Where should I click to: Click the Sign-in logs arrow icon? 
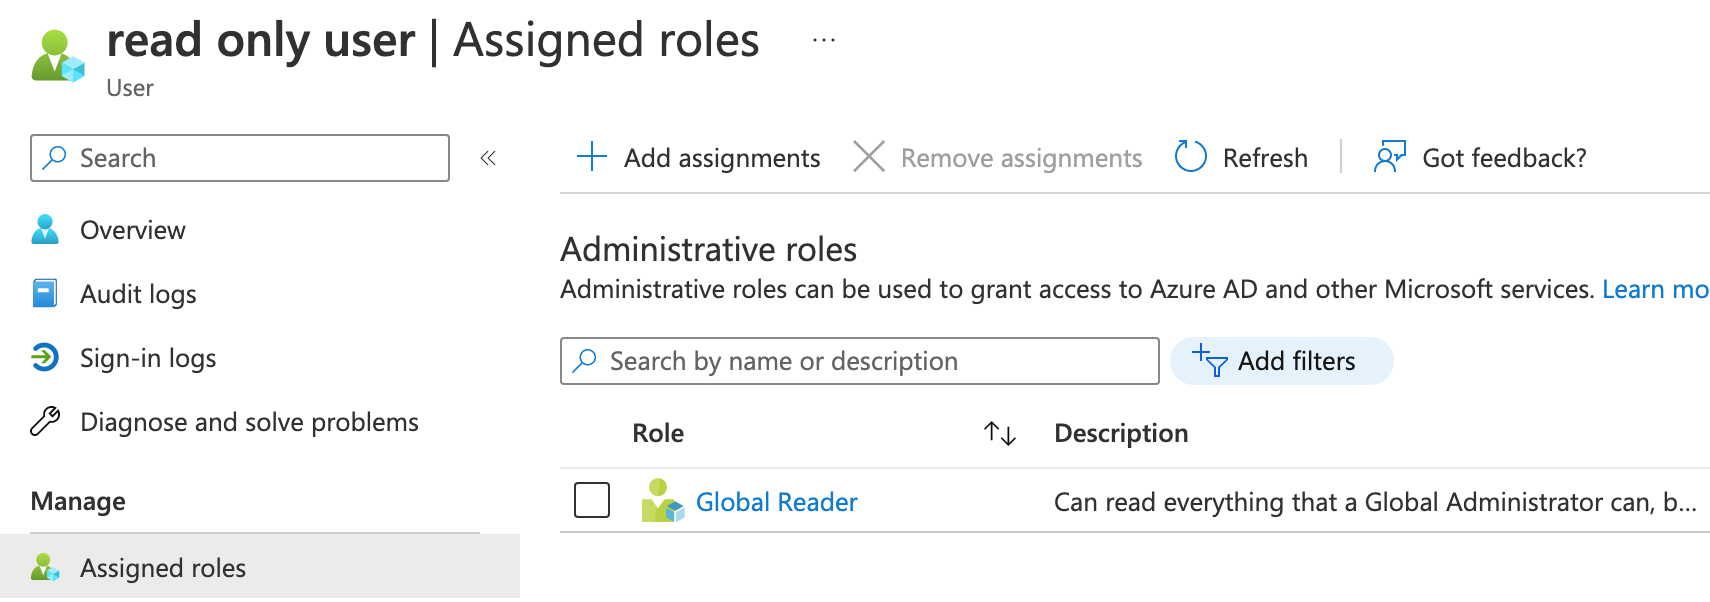45,357
